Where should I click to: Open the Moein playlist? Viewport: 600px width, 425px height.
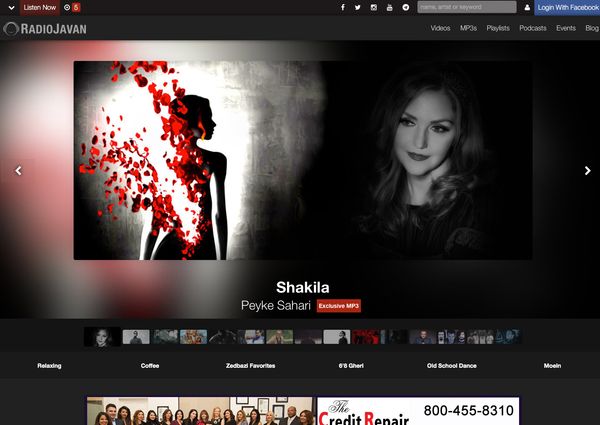coord(552,366)
